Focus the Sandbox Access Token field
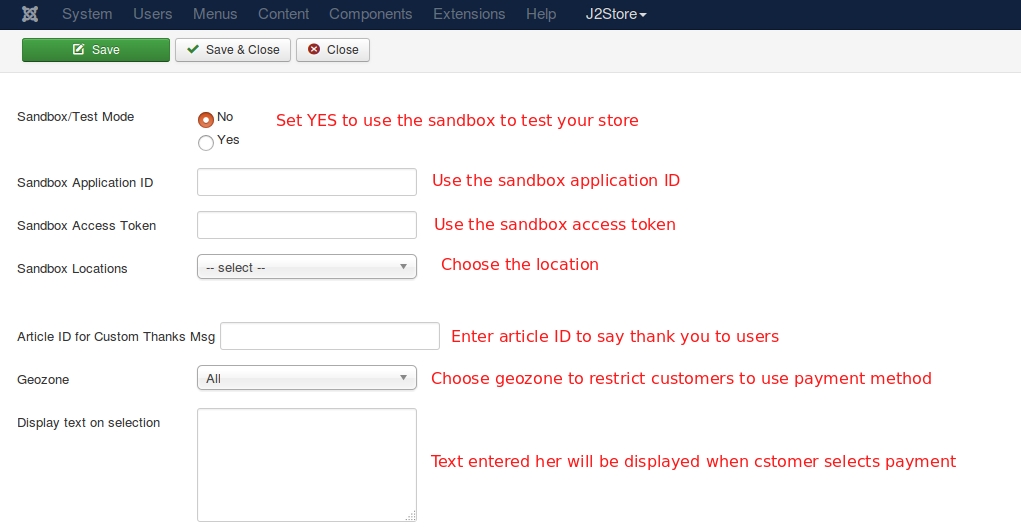 pos(307,225)
